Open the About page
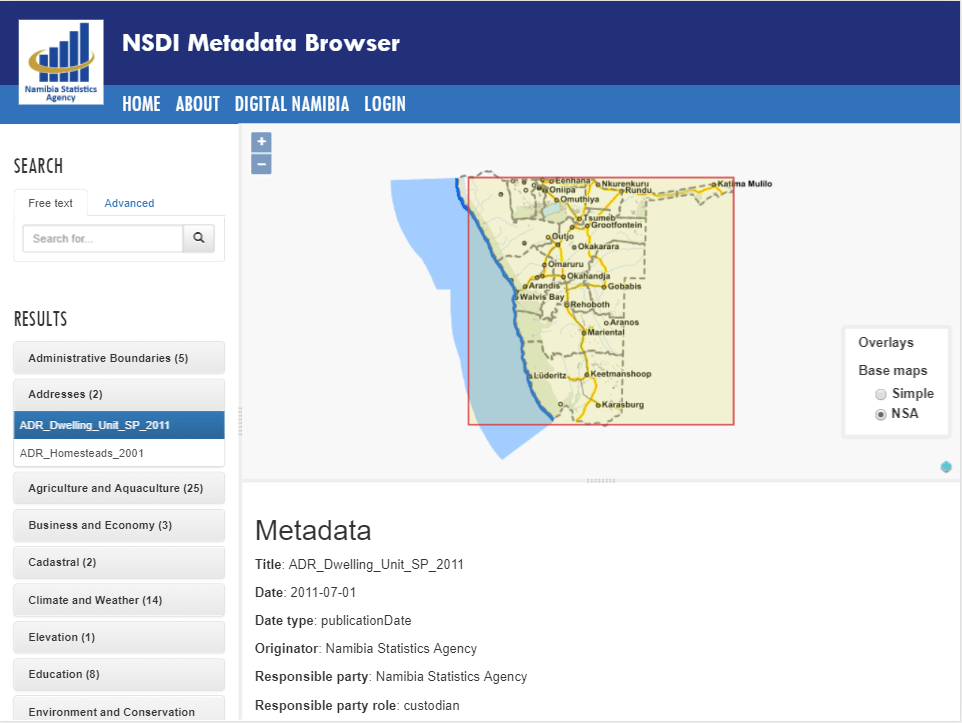962x723 pixels. click(x=197, y=104)
